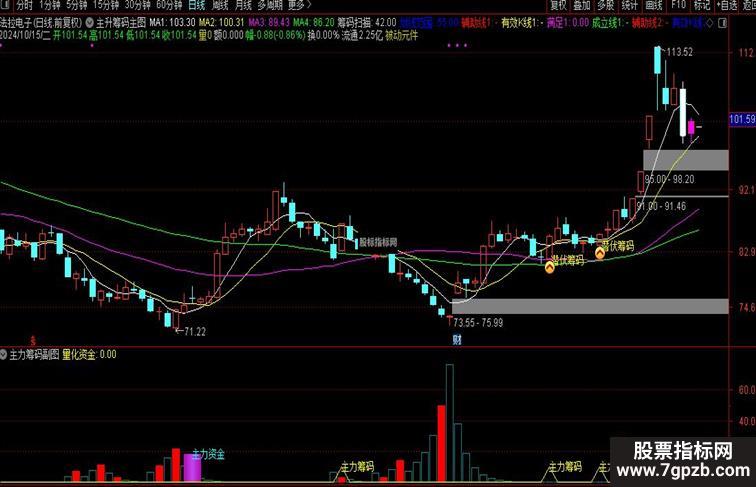Screen dimensions: 756x487
Task: Expand the 更多 periods menu
Action: pos(299,5)
